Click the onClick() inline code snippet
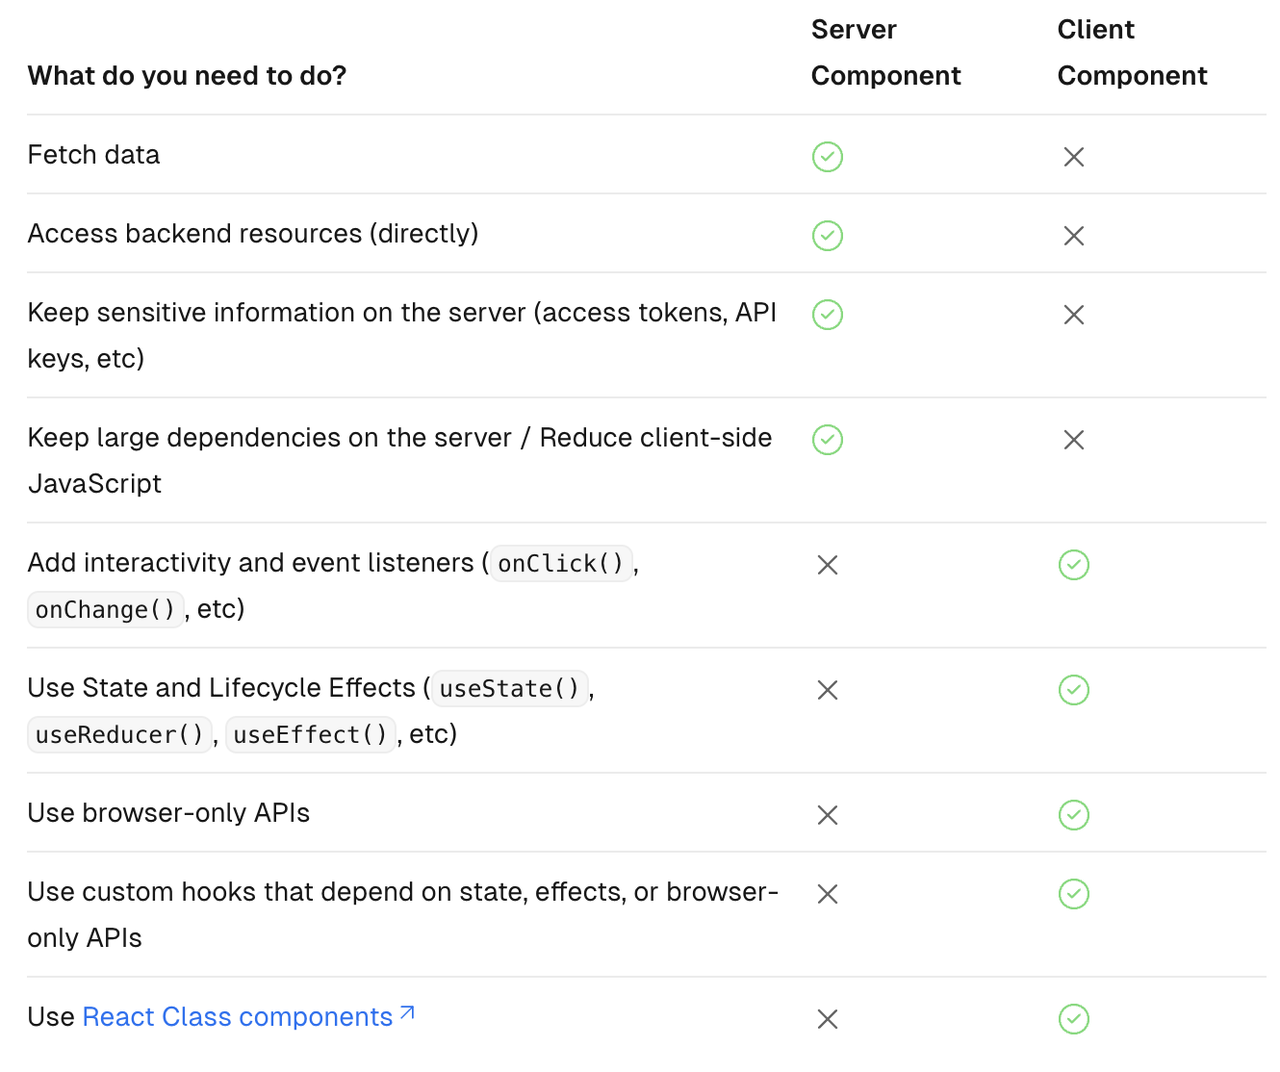Screen dimensions: 1280x1072 tap(560, 564)
